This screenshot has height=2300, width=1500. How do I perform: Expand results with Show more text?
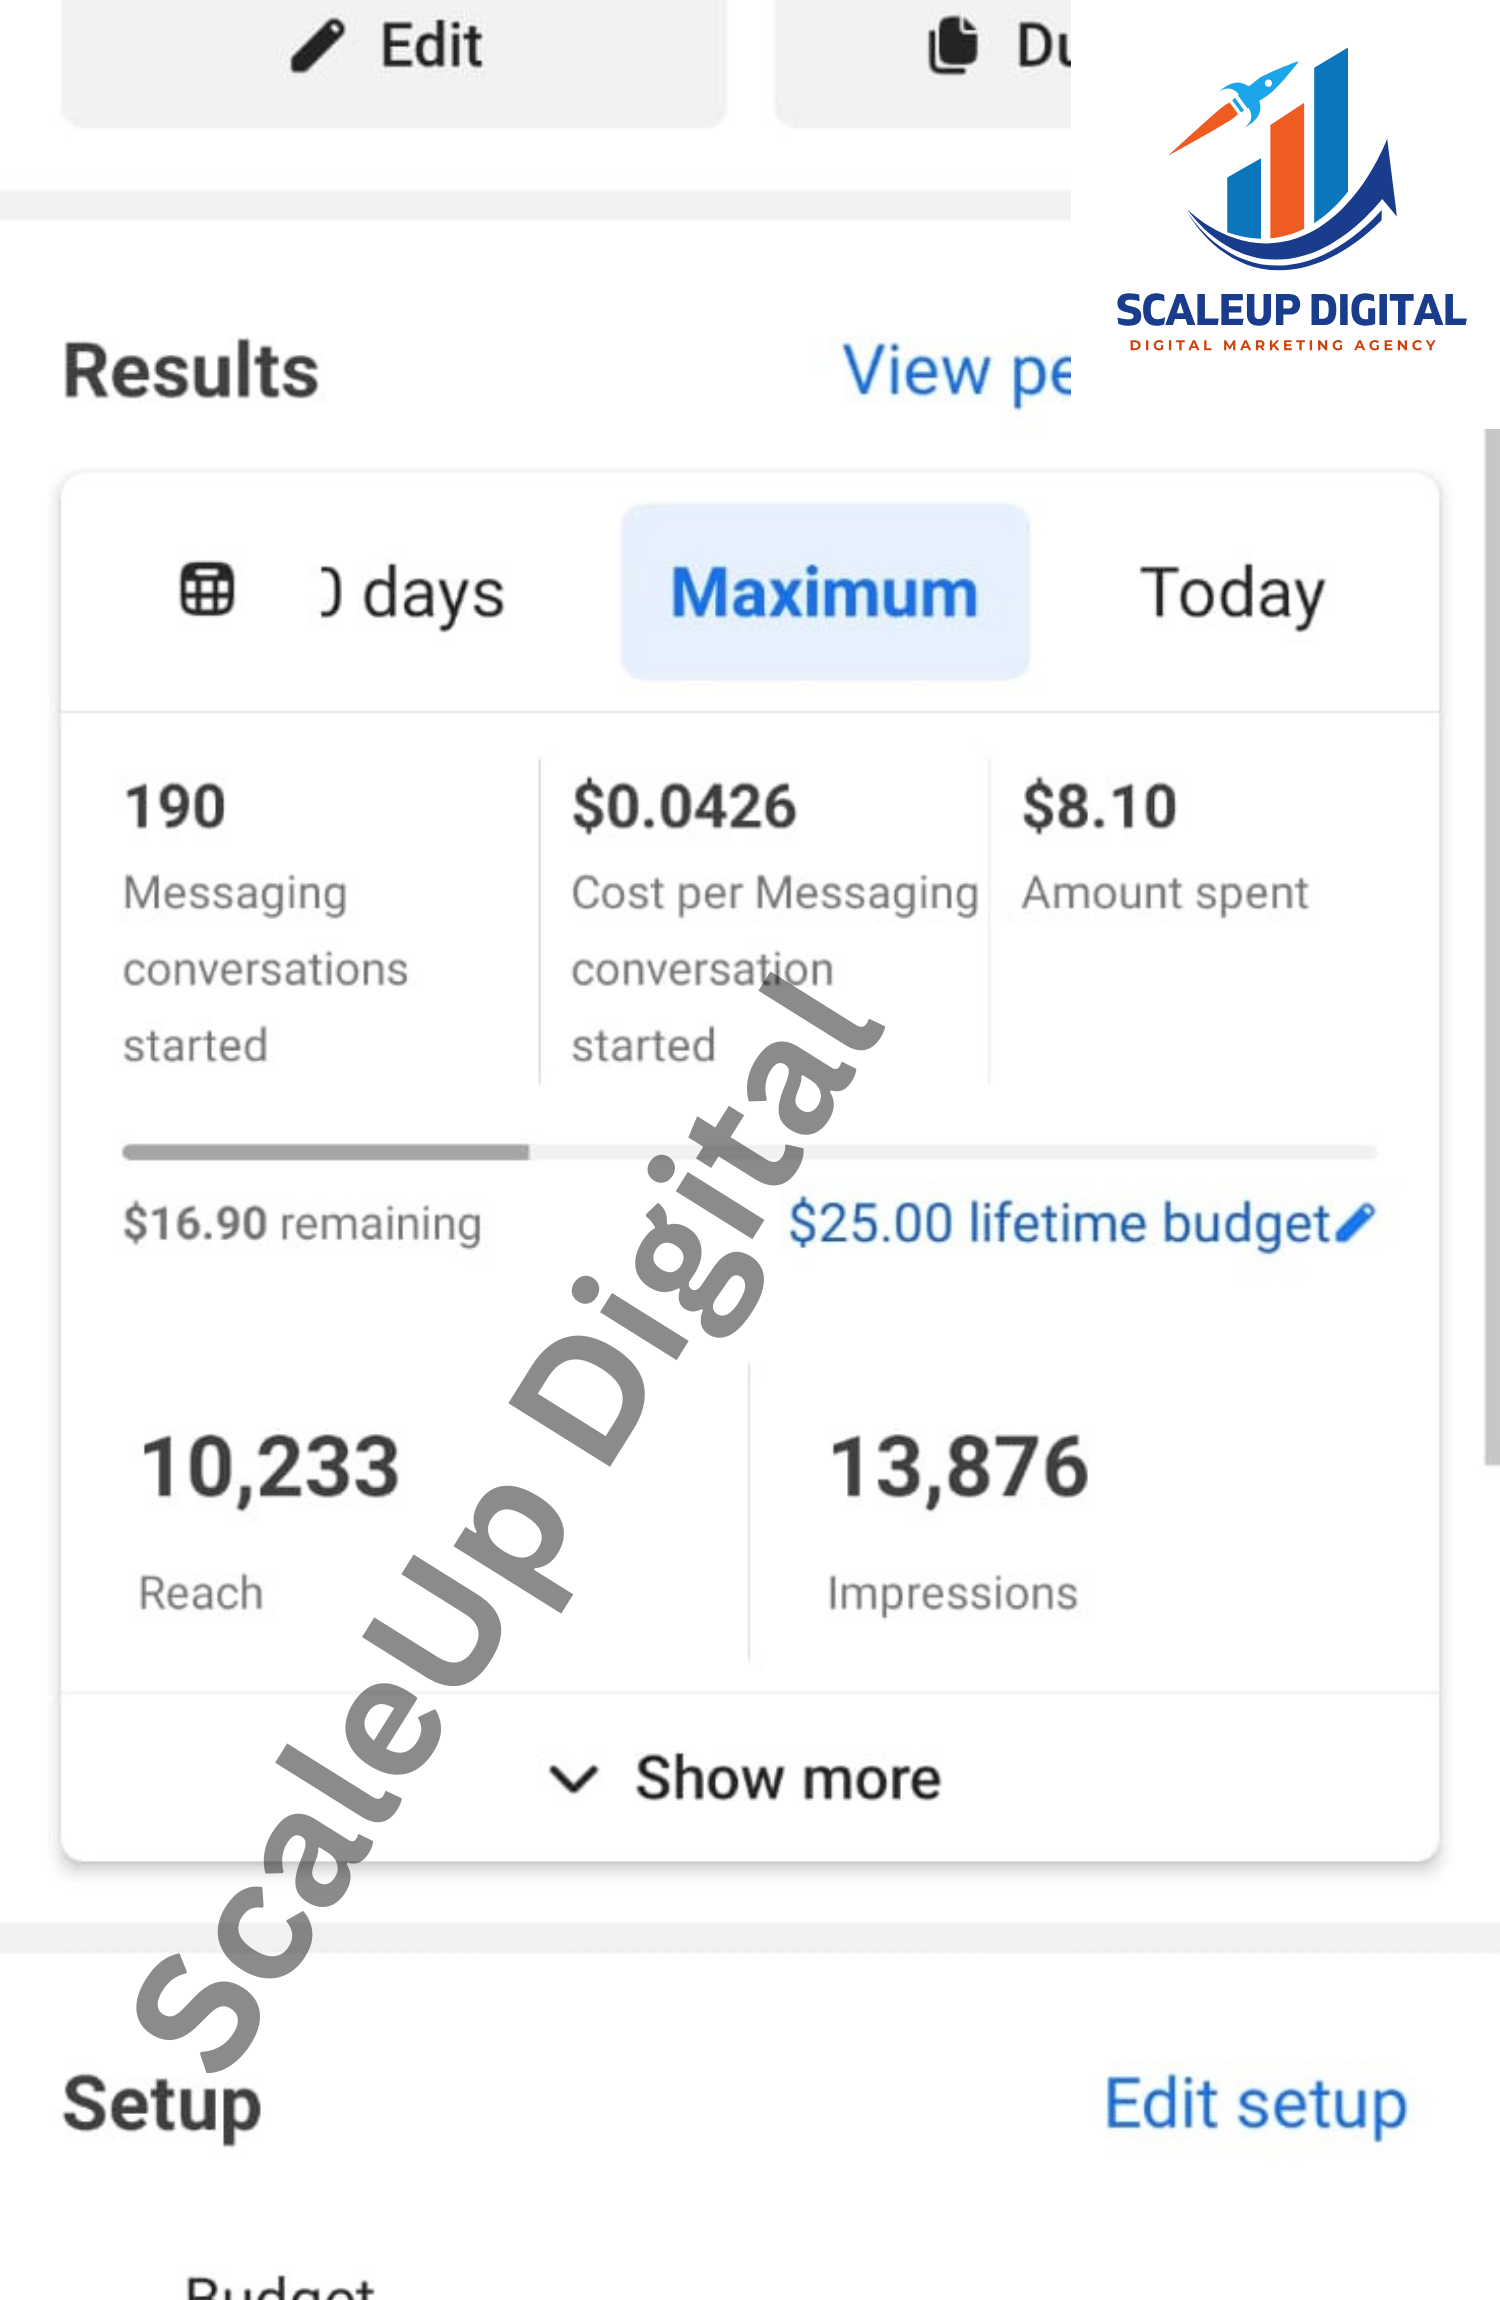coord(788,1778)
